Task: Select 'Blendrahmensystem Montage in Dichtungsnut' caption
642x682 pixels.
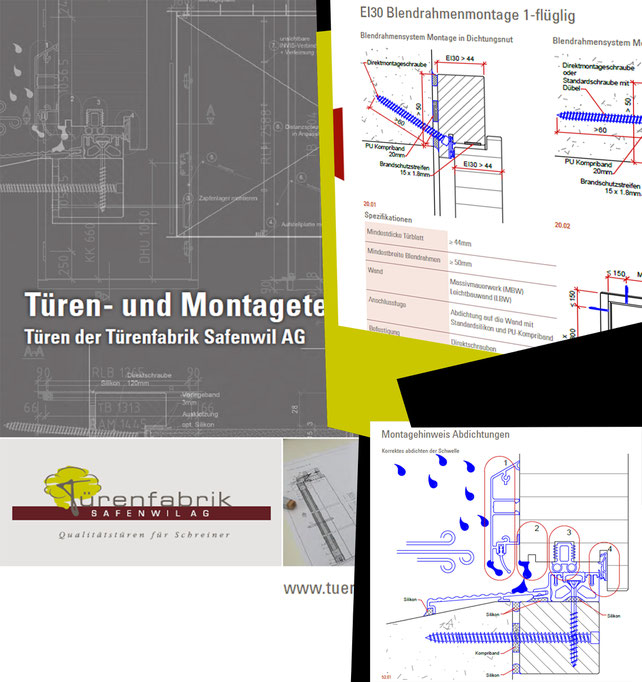Action: [436, 38]
